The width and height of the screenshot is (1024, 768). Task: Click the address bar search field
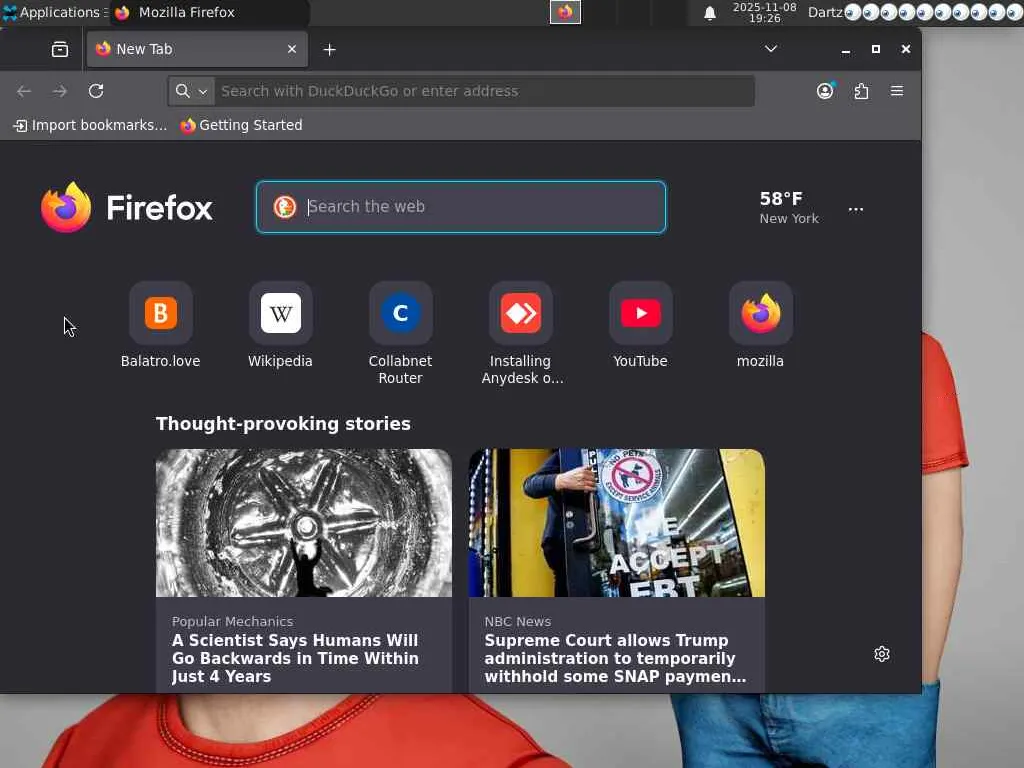(486, 91)
